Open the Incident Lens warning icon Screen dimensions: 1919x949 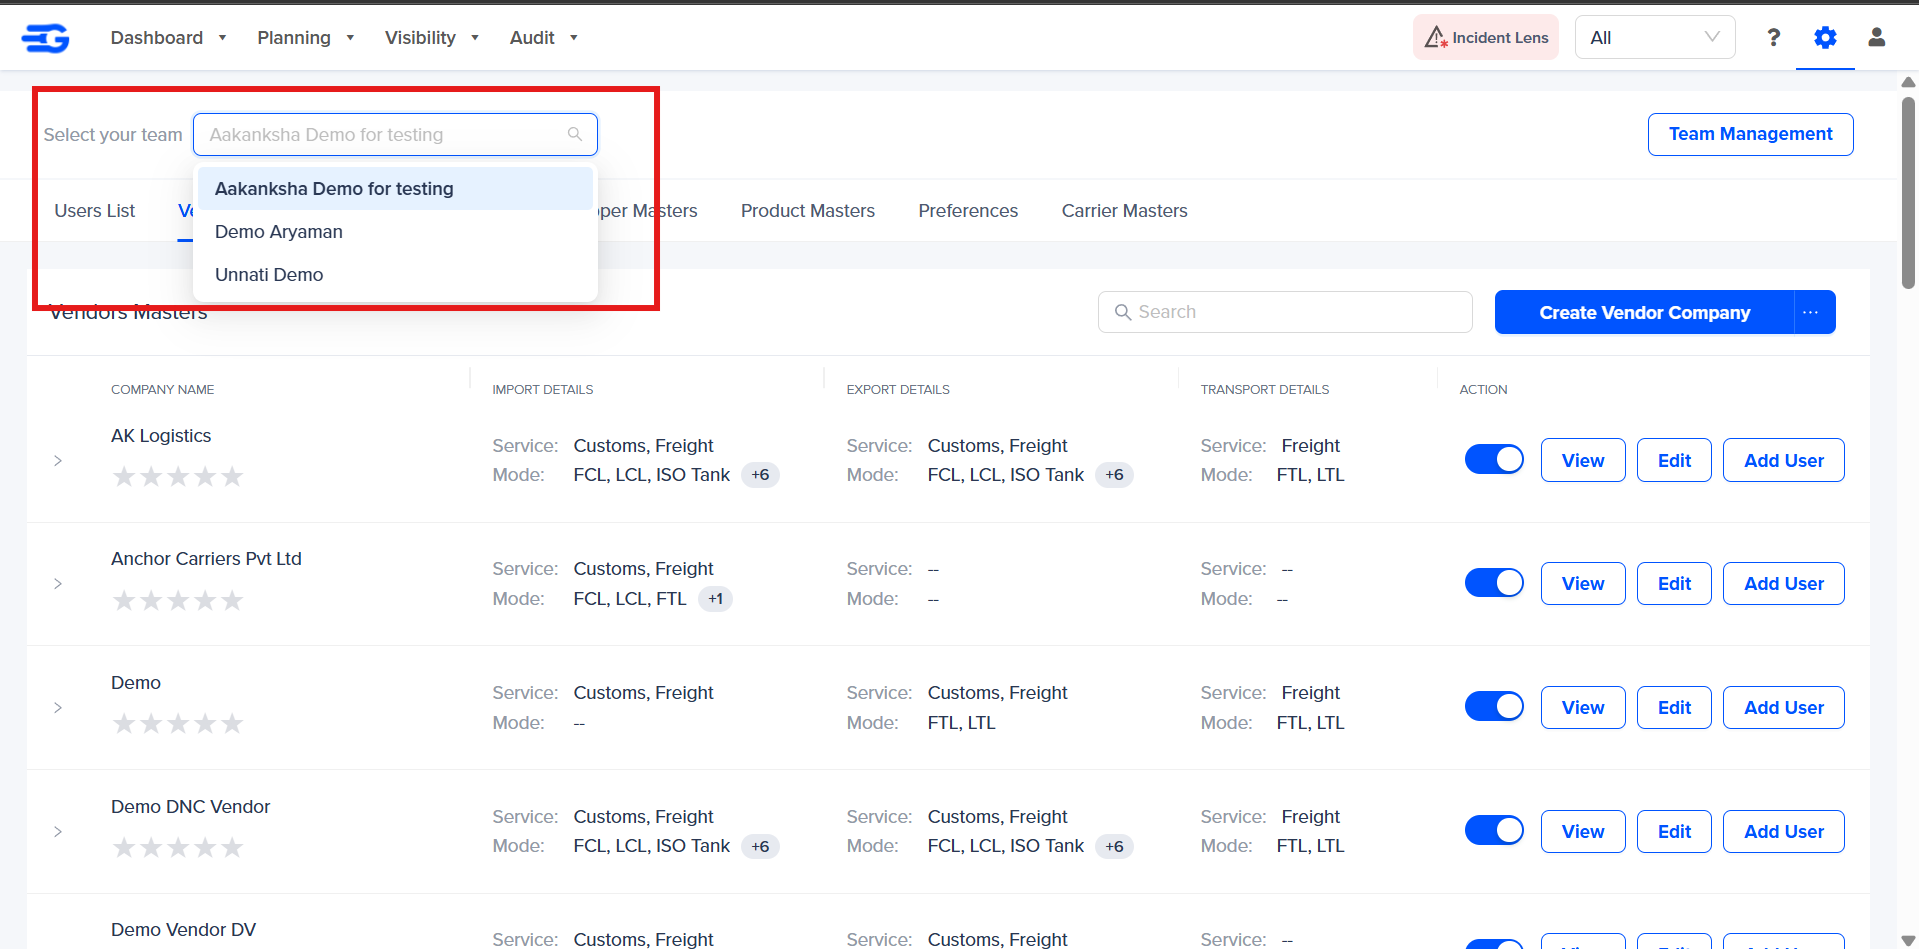1435,37
